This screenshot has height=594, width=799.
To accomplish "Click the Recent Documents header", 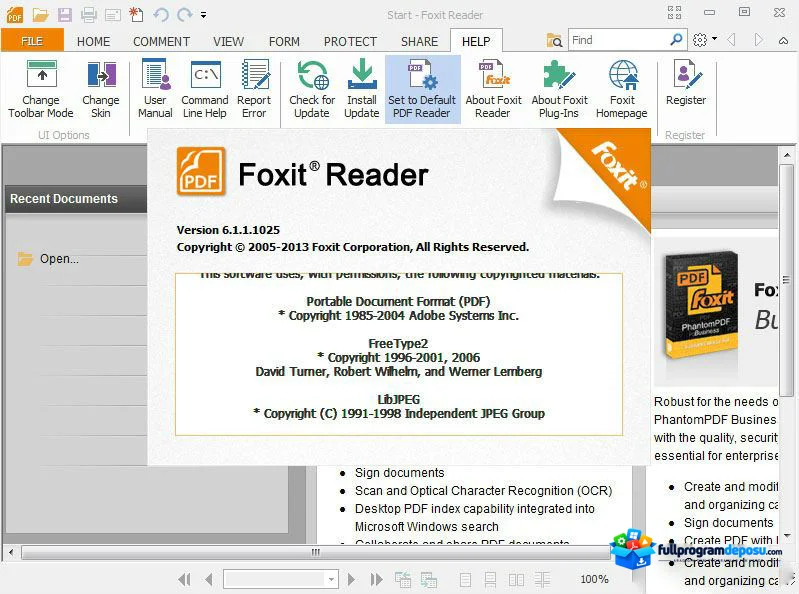I will coord(75,199).
